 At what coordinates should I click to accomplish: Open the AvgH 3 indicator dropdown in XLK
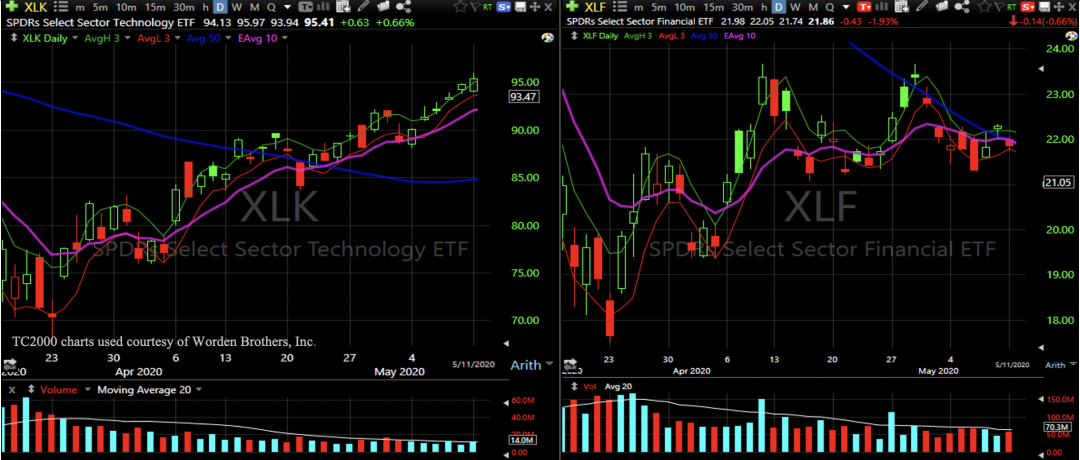(127, 38)
